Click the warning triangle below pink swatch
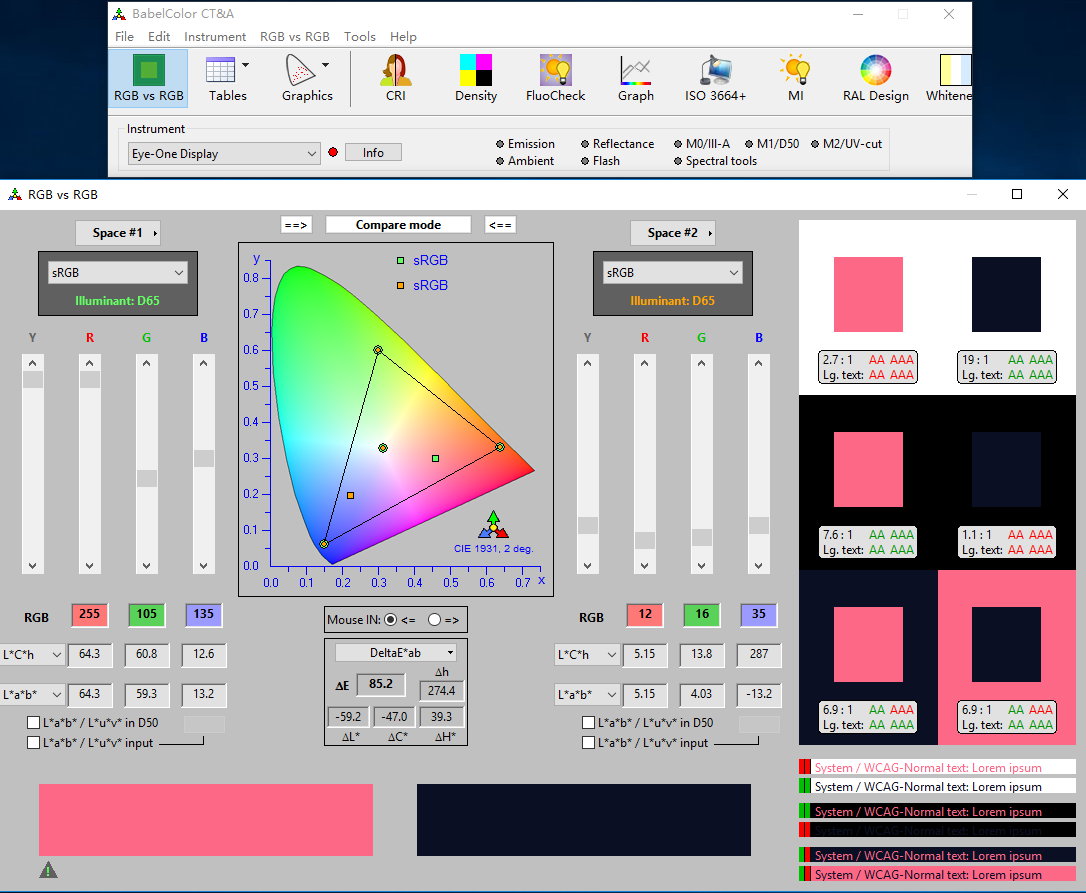1086x893 pixels. point(48,869)
